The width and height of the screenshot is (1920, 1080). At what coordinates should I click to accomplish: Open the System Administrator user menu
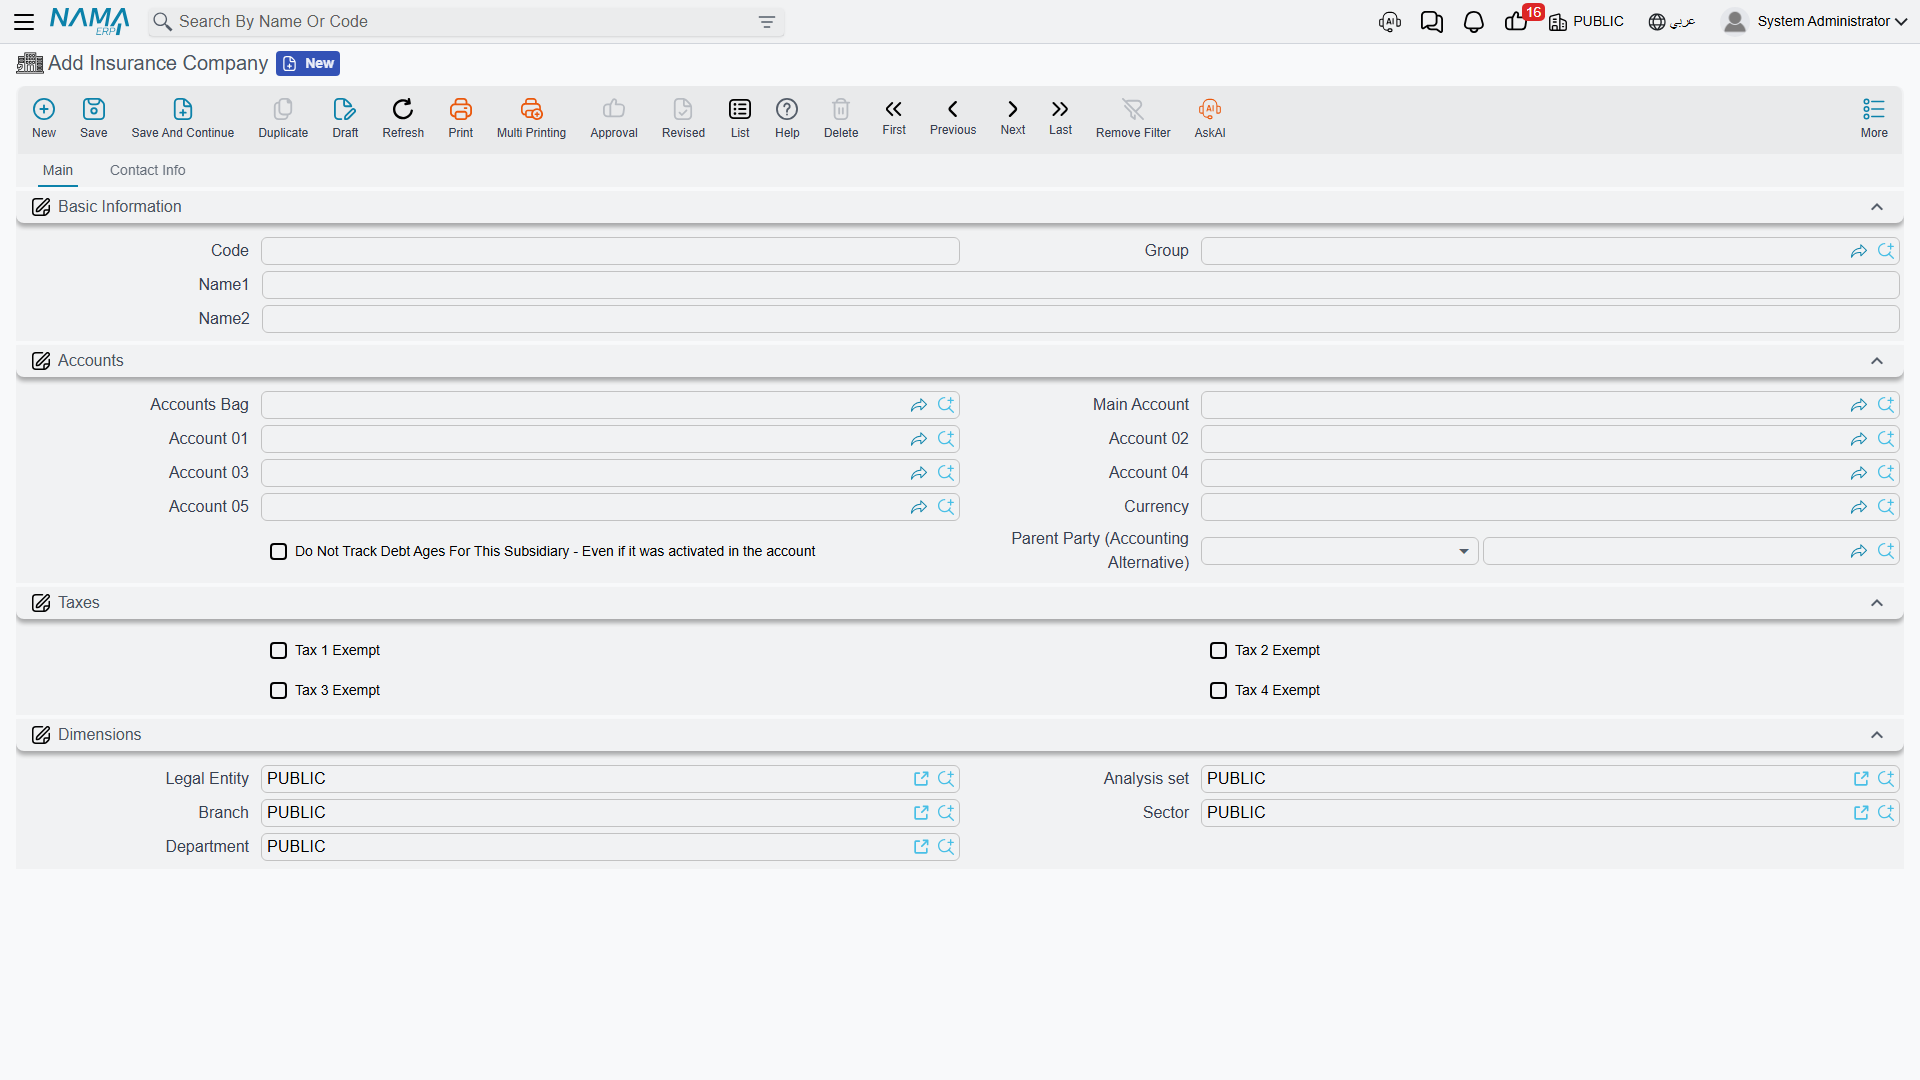click(x=1815, y=21)
